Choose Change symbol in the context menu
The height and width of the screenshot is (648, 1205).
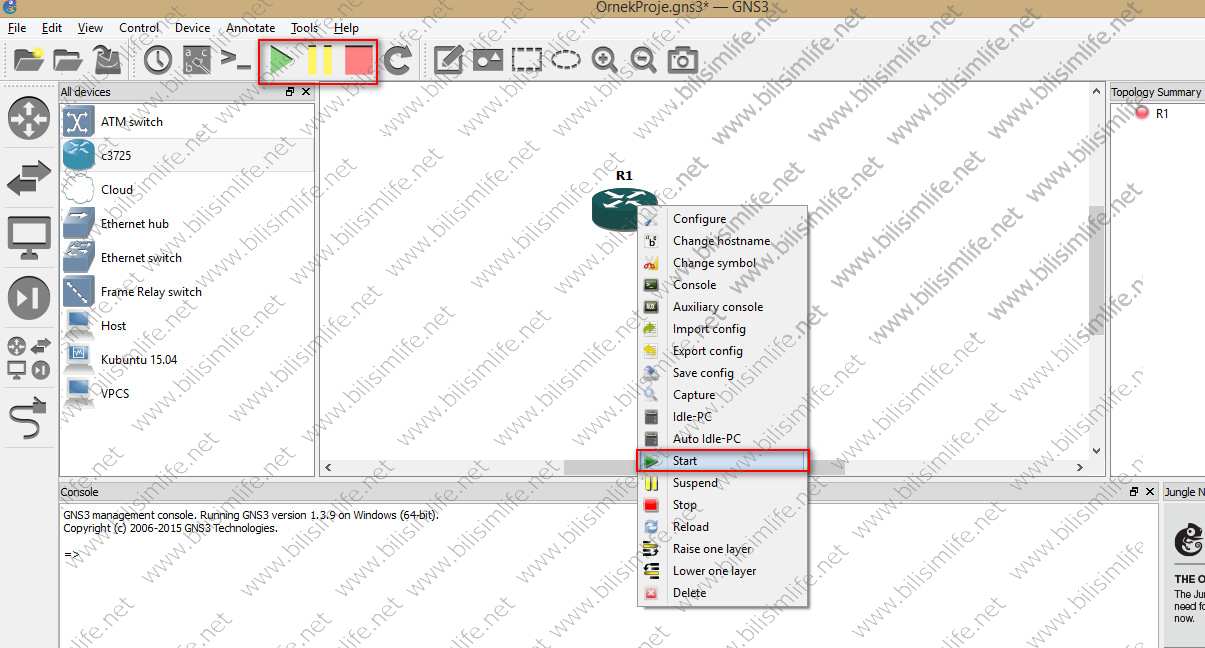coord(722,263)
